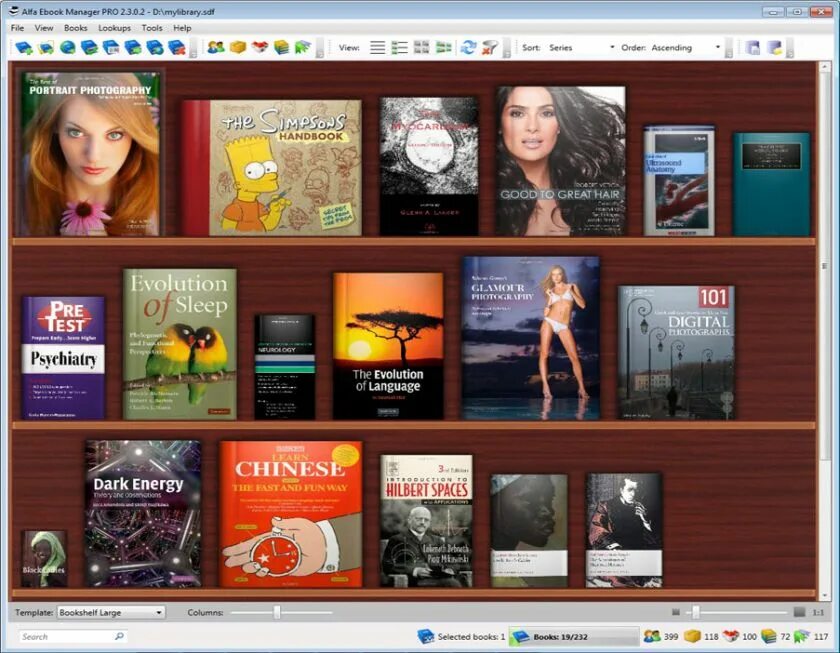Click the large thumbnail size icon
The image size is (840, 653).
pyautogui.click(x=799, y=612)
